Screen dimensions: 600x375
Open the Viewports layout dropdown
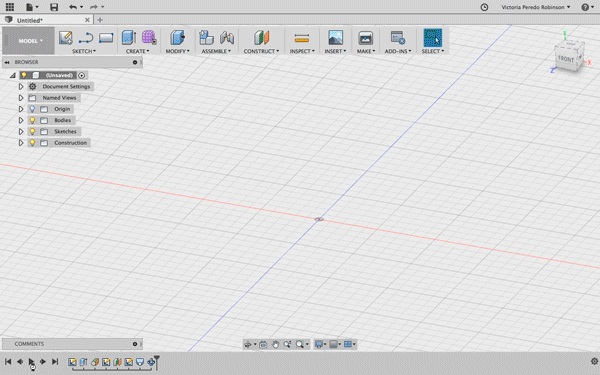(x=349, y=344)
